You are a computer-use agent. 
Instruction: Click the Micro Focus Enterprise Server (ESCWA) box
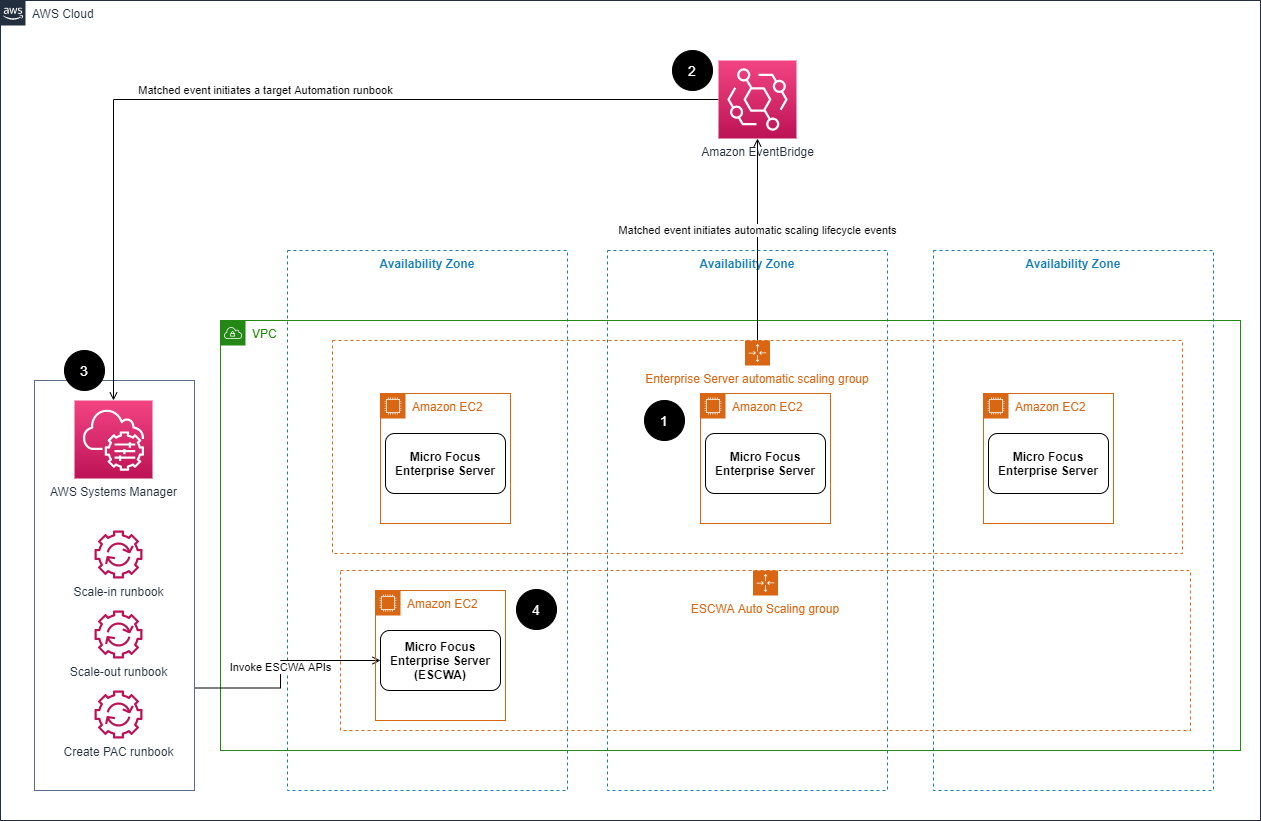click(x=440, y=661)
